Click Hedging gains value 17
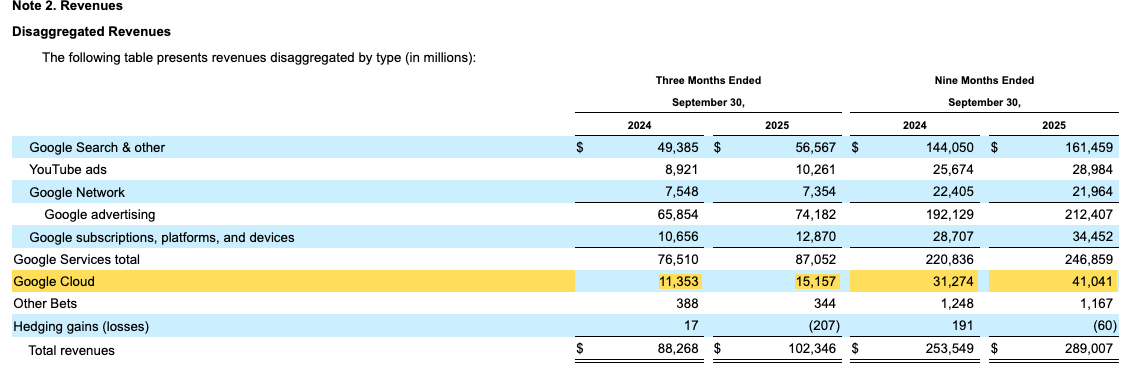 coord(691,326)
